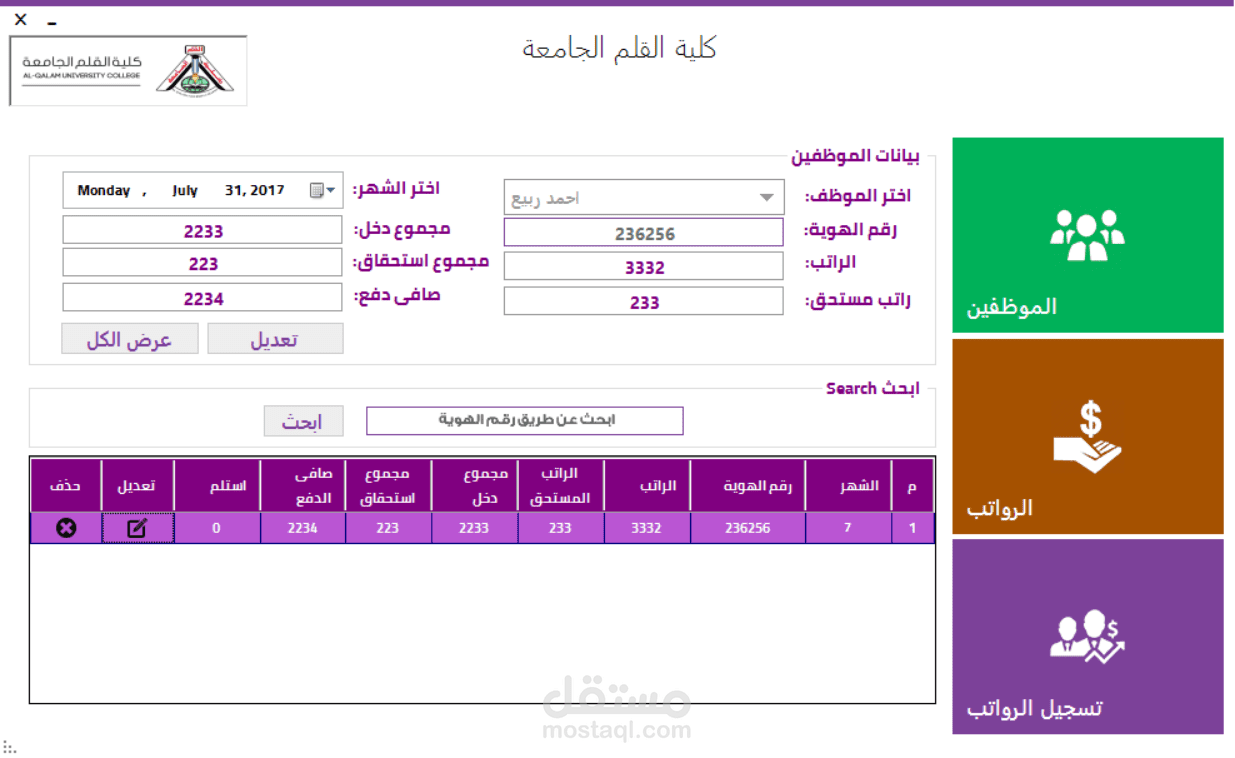Click the delete X icon for the record
Viewport: 1235px width, 758px height.
(x=64, y=527)
